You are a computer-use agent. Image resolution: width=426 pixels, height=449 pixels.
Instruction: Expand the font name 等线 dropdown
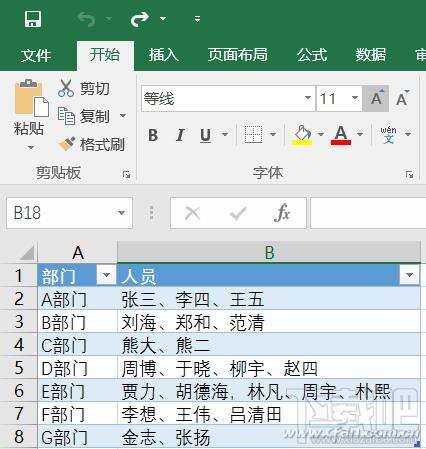coord(308,98)
